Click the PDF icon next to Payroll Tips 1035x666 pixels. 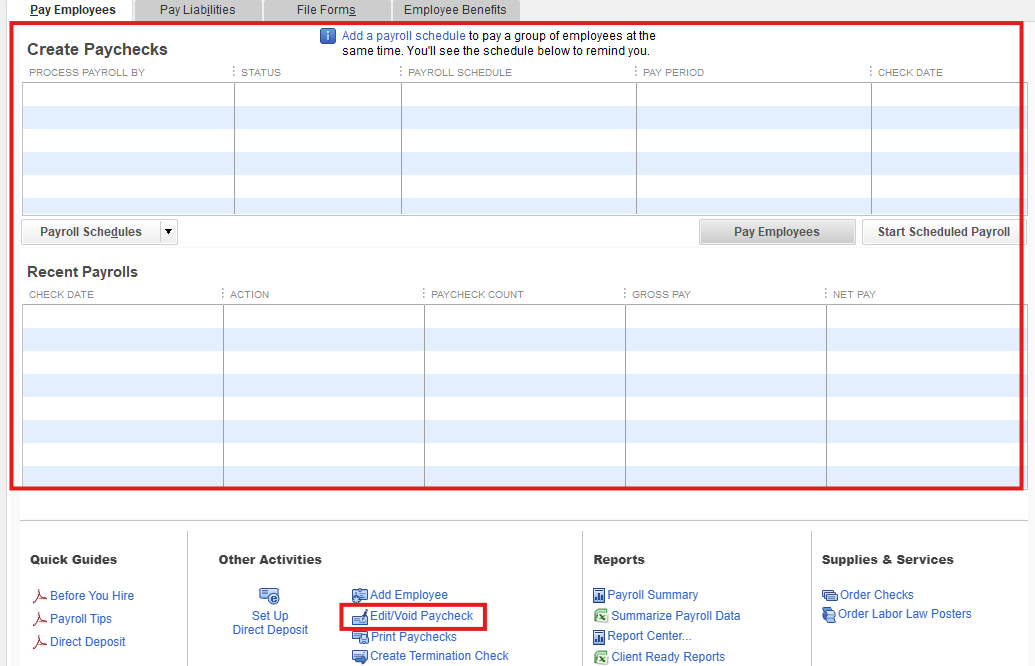coord(40,619)
